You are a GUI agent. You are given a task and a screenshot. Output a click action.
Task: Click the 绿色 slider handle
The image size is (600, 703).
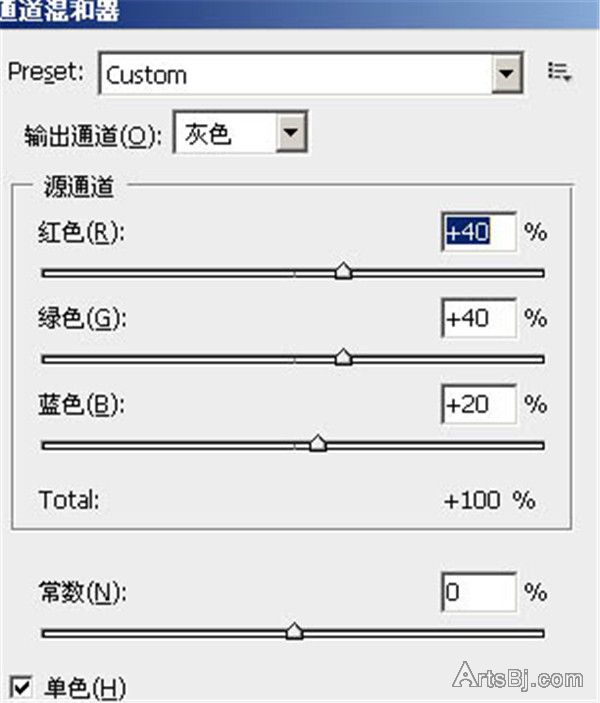343,357
